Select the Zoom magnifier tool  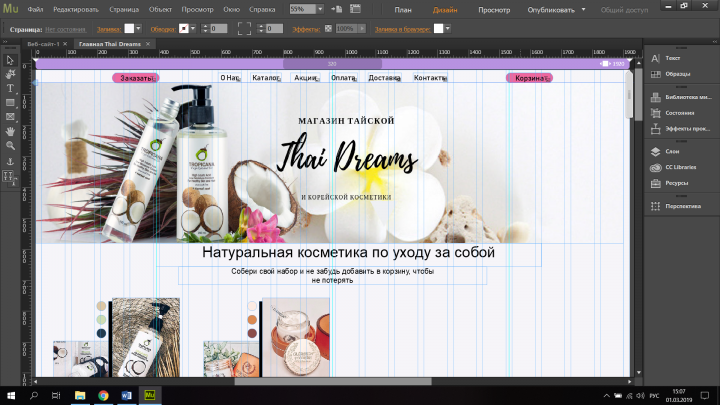tap(10, 146)
